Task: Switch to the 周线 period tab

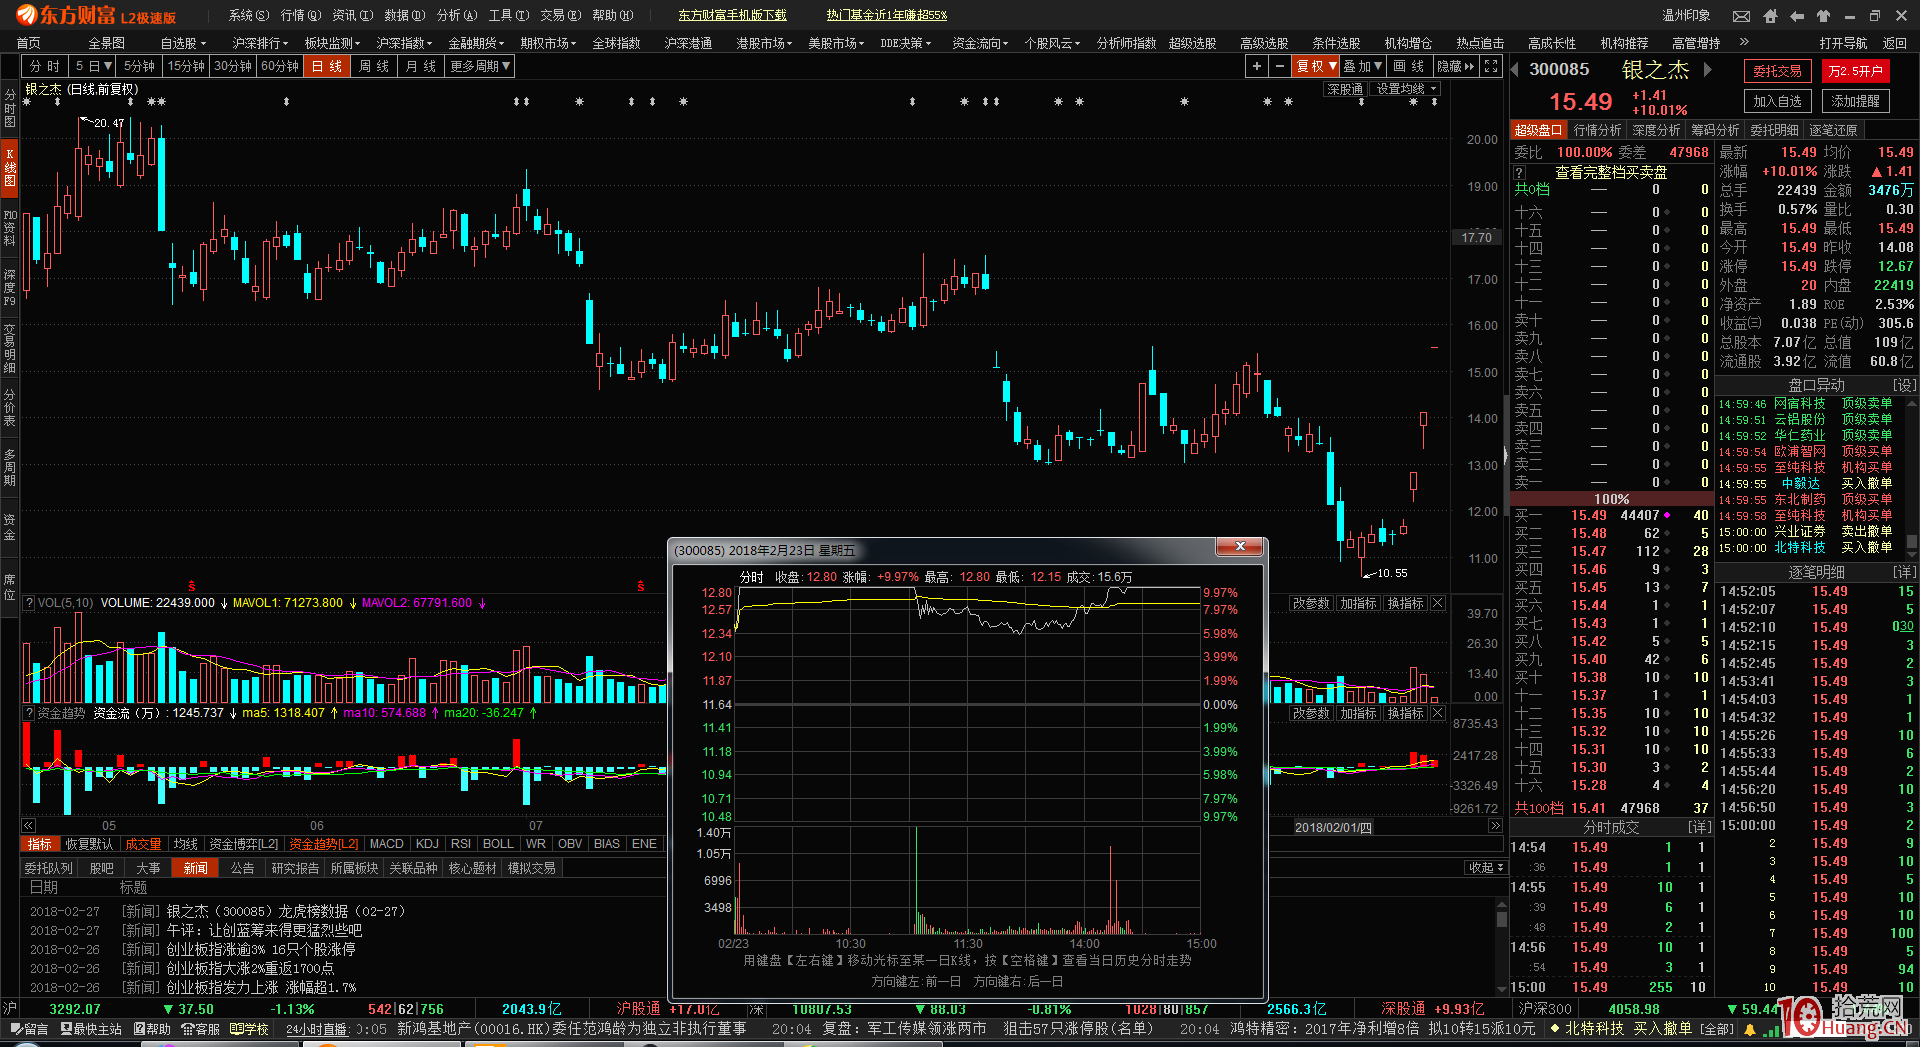Action: (374, 66)
